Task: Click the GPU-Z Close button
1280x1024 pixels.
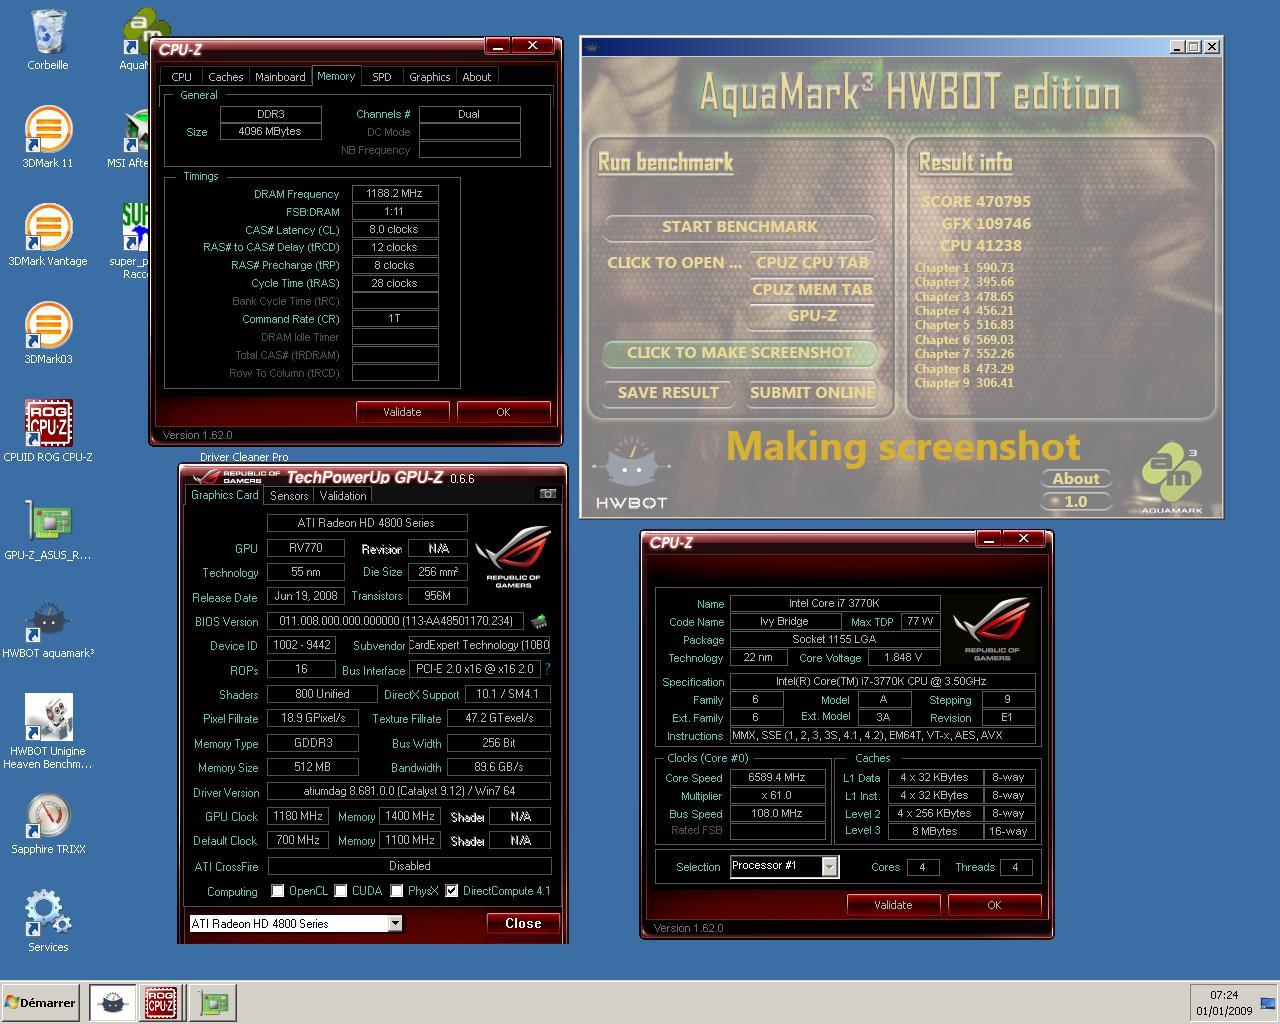Action: [x=523, y=923]
